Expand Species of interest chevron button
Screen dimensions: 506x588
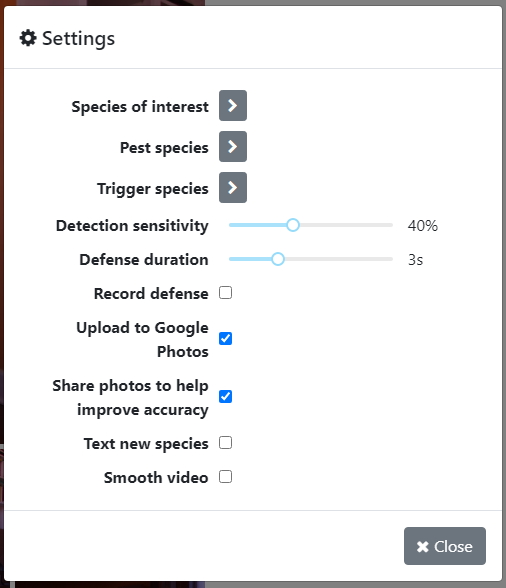click(x=233, y=105)
